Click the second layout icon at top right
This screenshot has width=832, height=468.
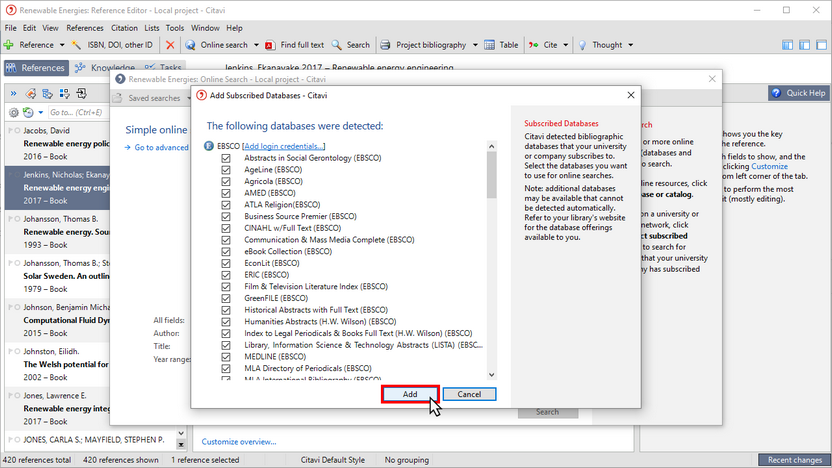[x=804, y=45]
